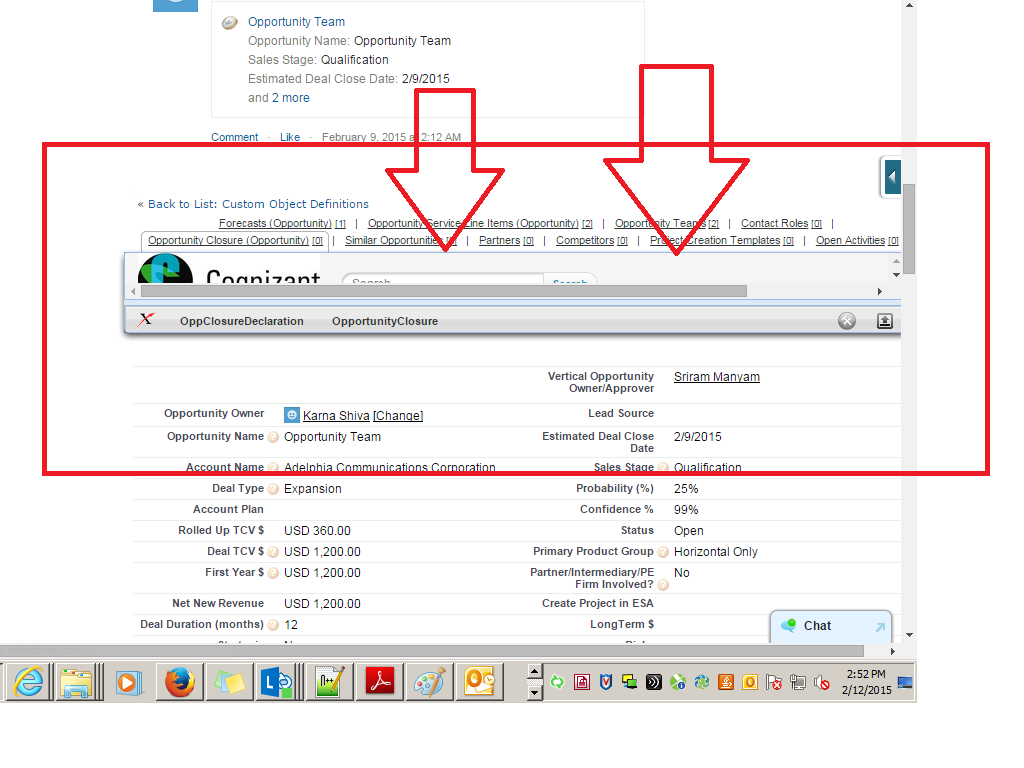Viewport: 1024px width, 768px height.
Task: Open Karna Shiva owner profile link
Action: pos(336,415)
